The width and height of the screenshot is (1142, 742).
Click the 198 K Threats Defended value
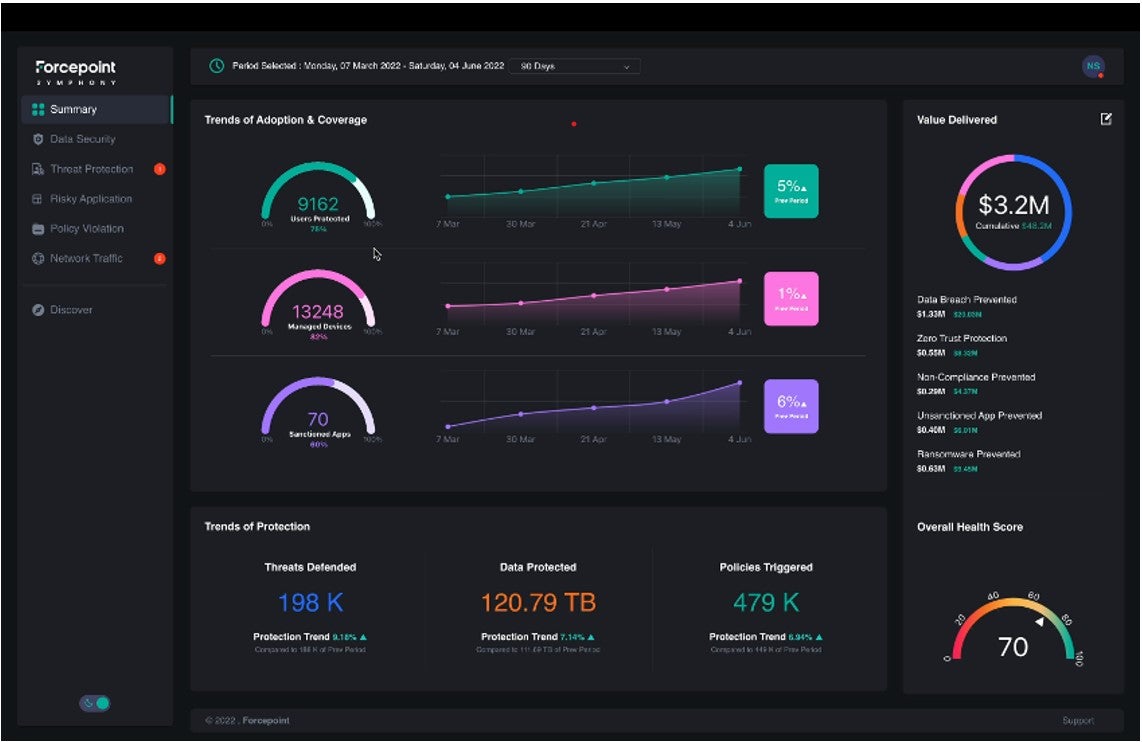tap(311, 602)
